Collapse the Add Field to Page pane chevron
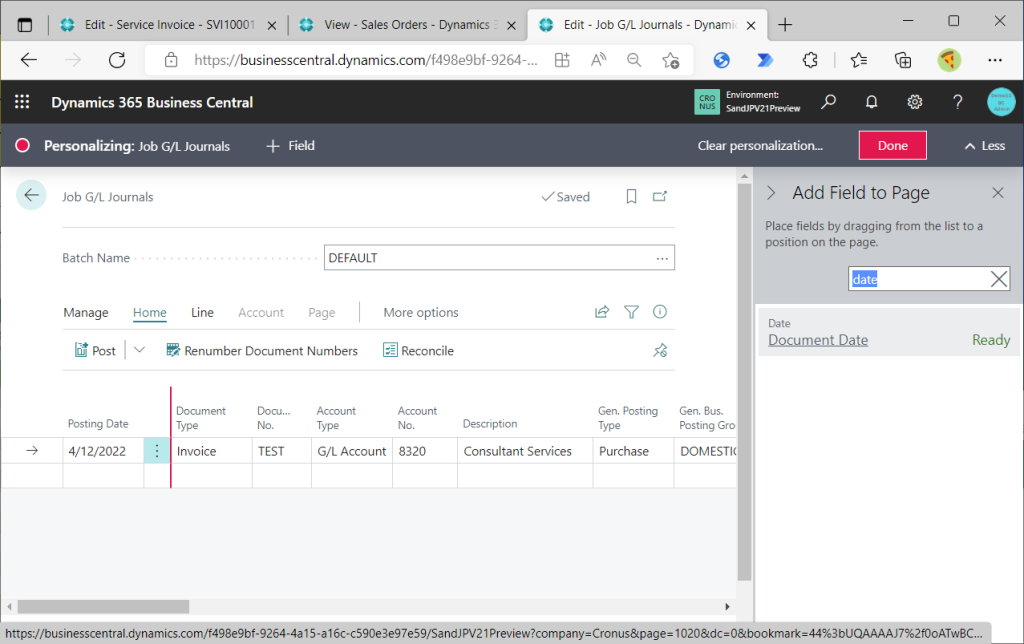This screenshot has width=1024, height=644. tap(771, 193)
